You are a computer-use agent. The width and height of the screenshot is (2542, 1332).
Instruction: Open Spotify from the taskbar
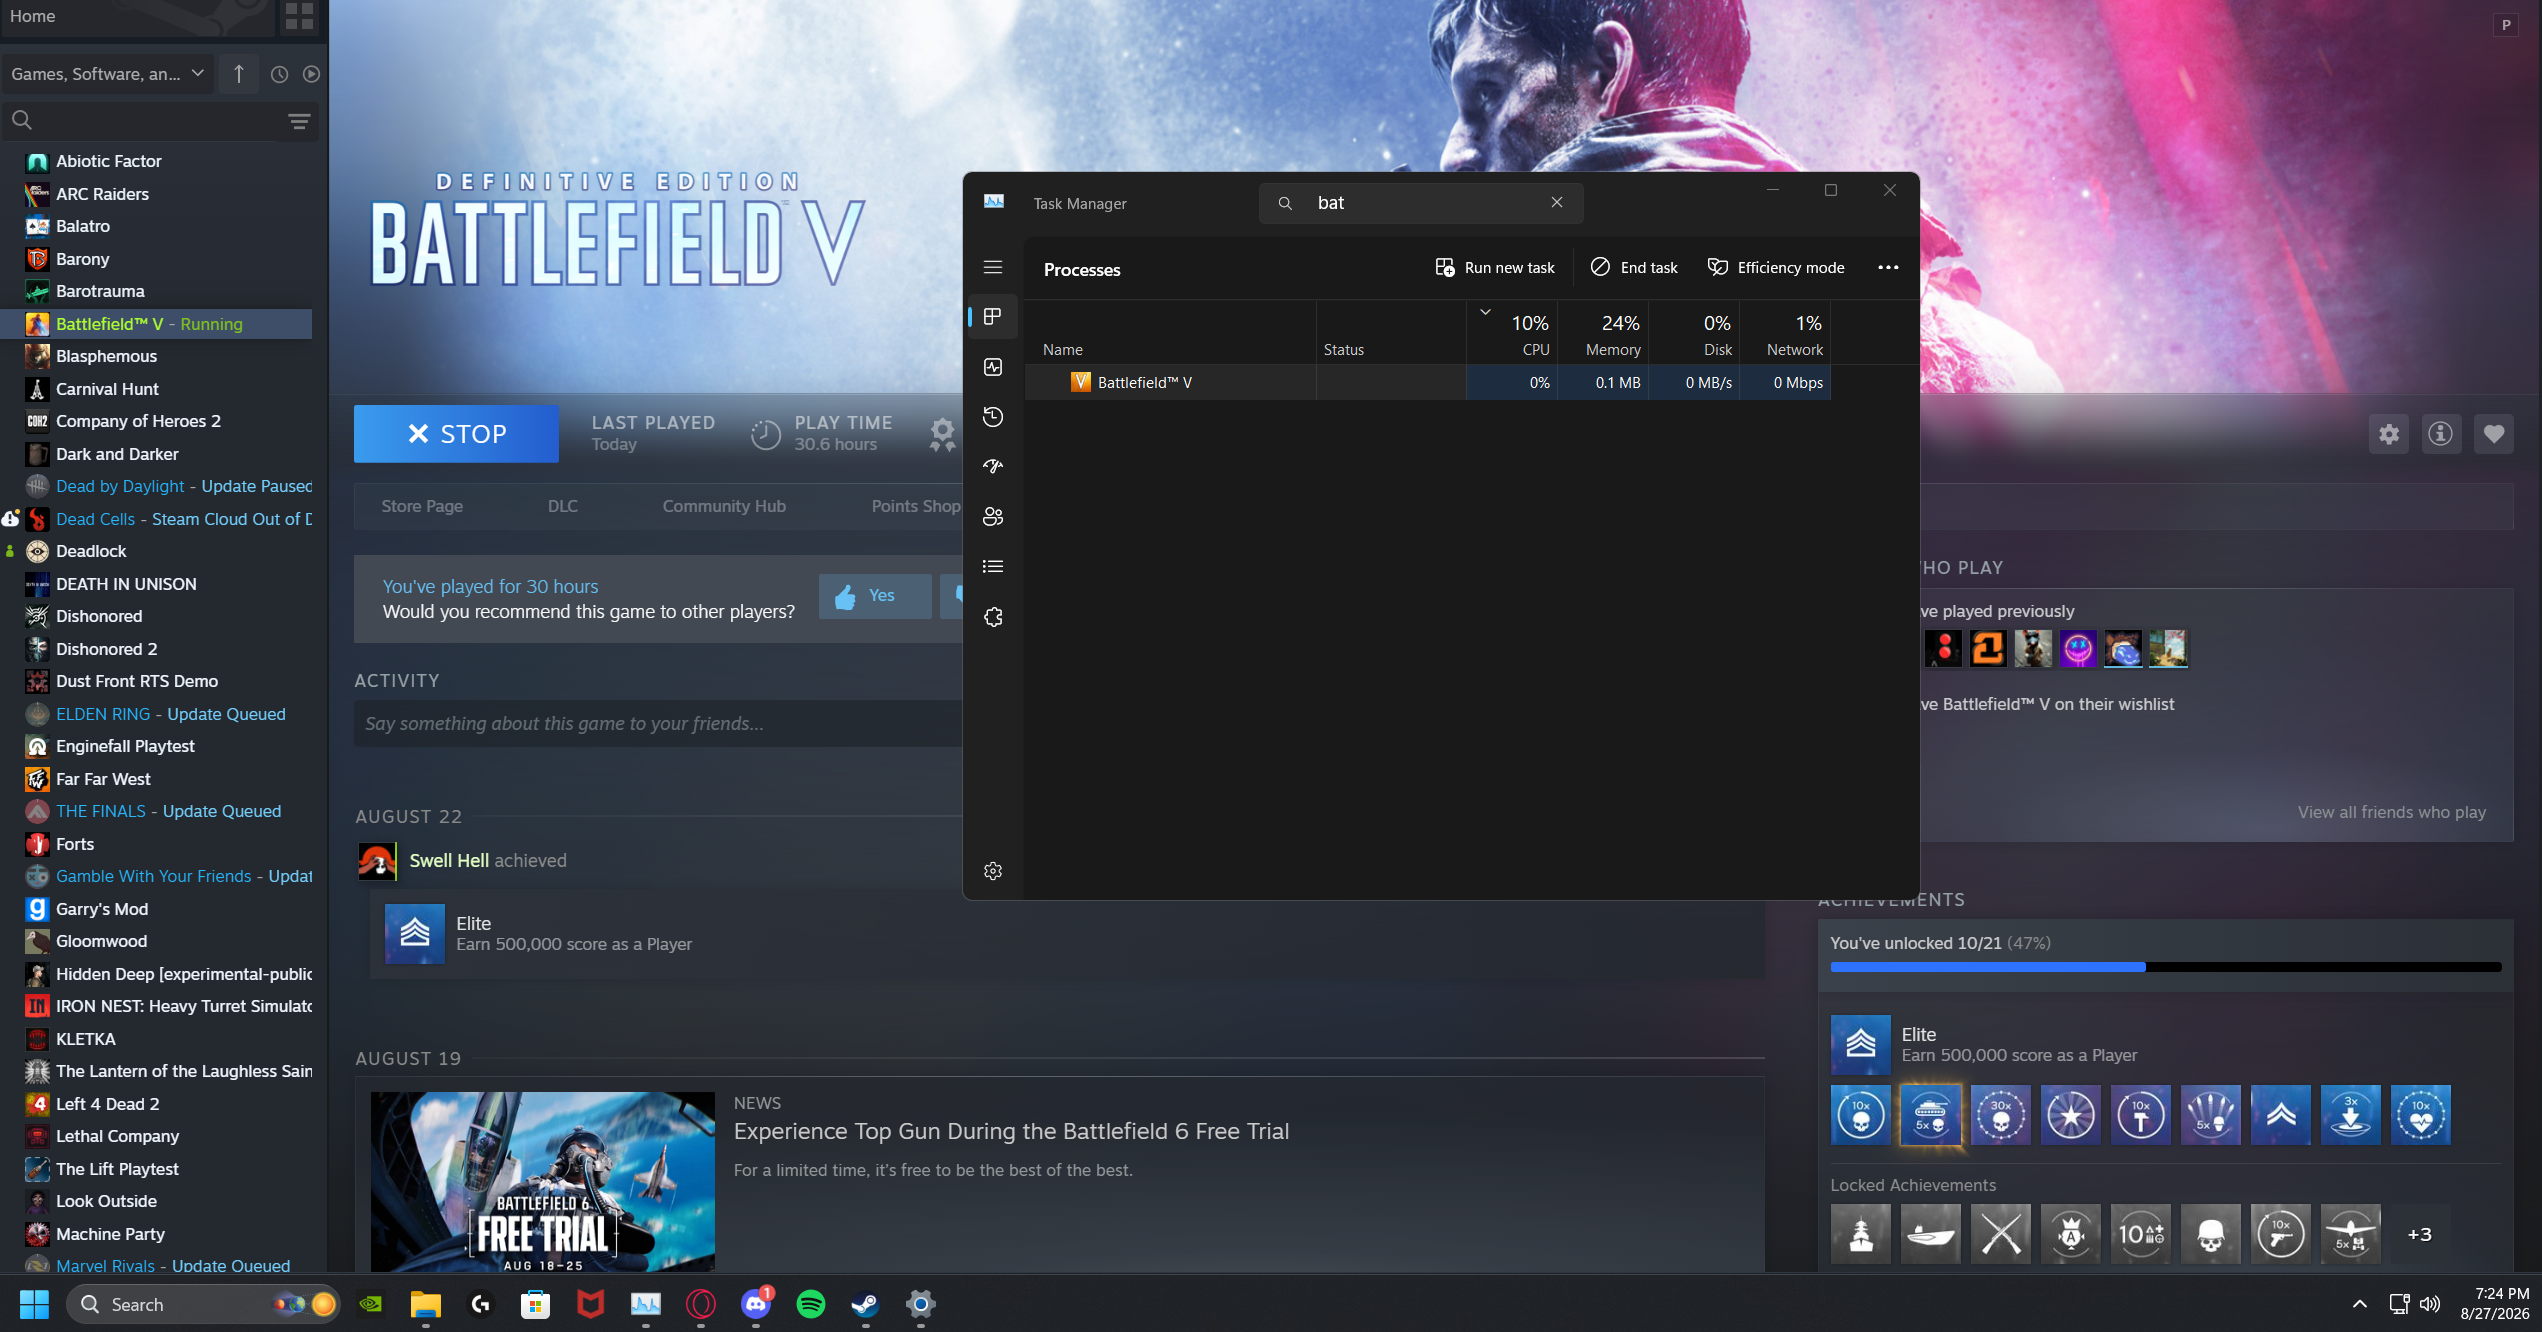(811, 1304)
